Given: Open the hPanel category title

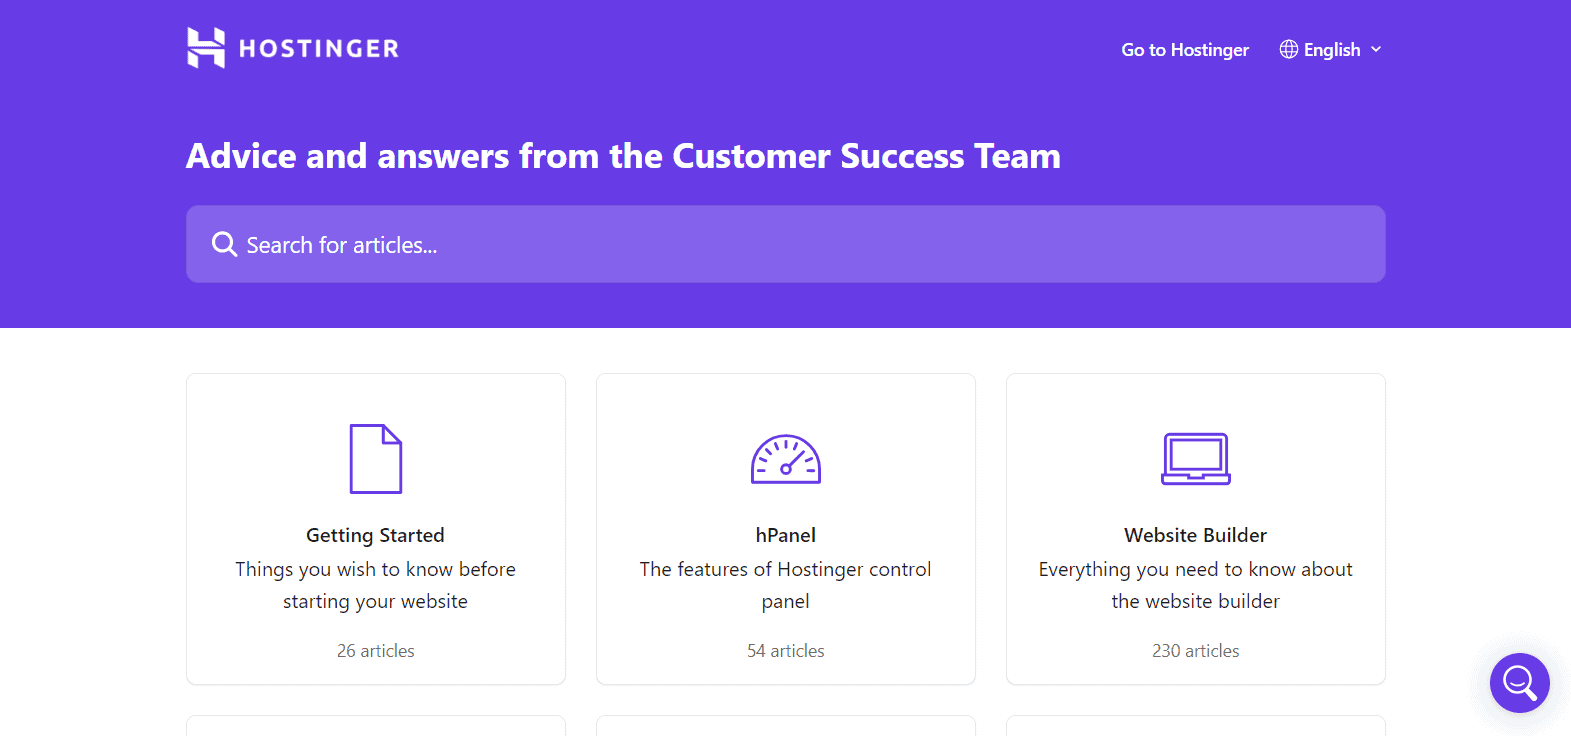Looking at the screenshot, I should click(786, 535).
